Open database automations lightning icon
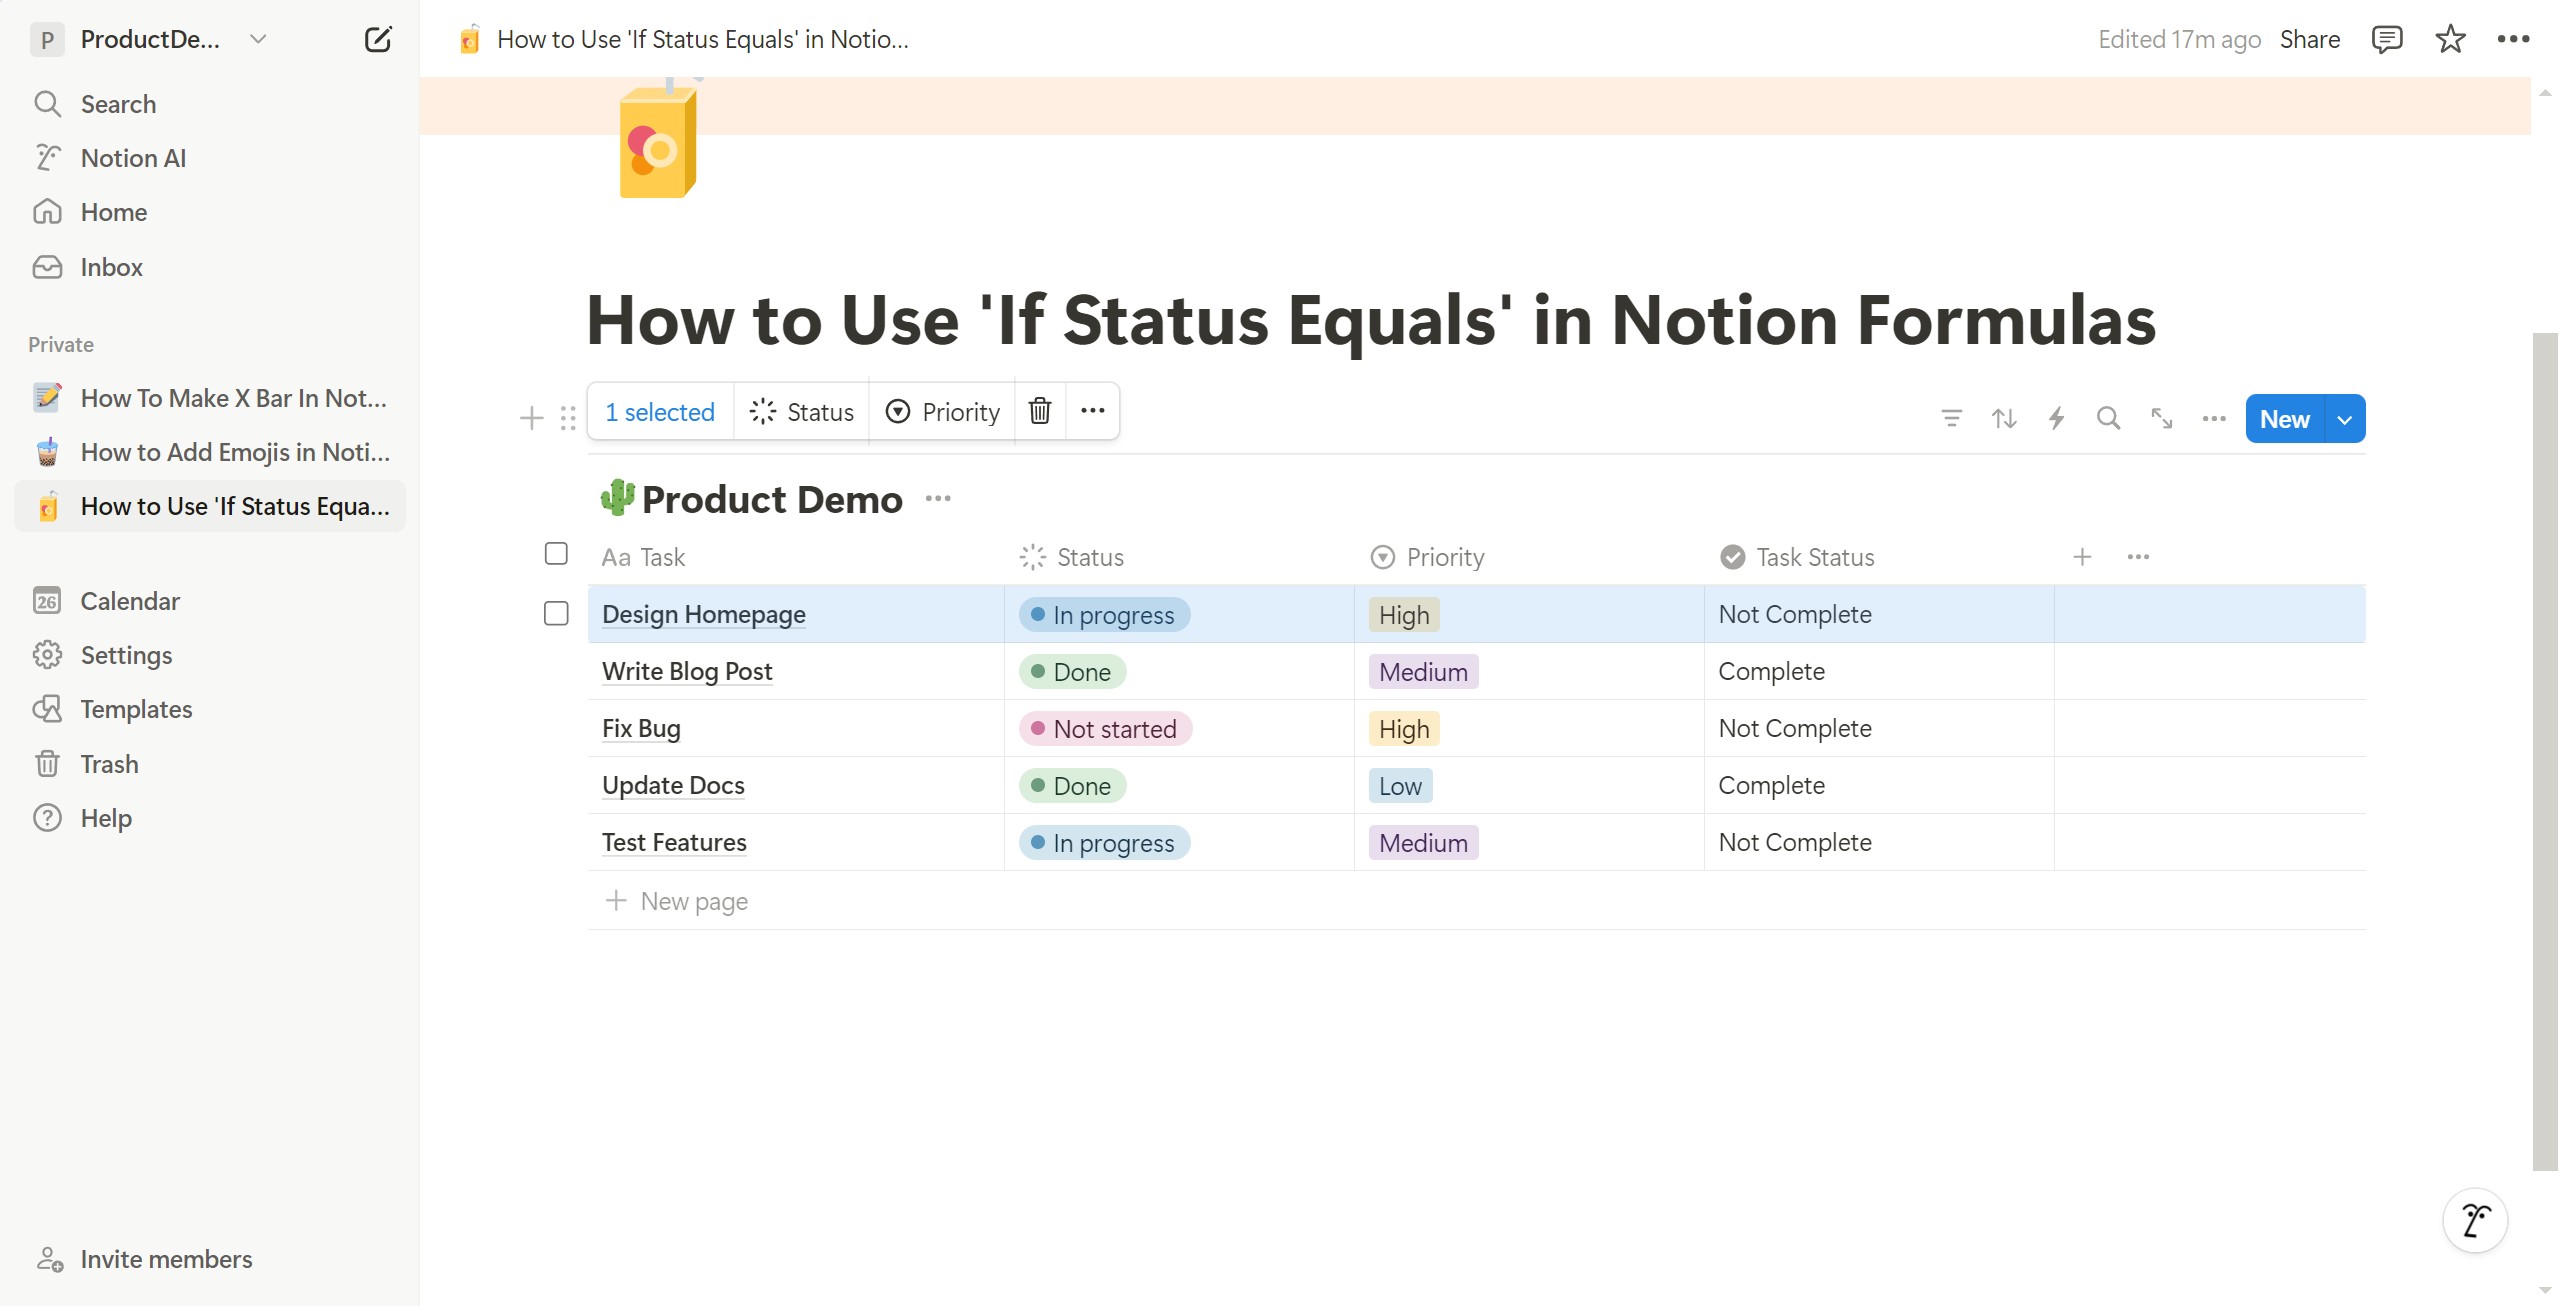Image resolution: width=2561 pixels, height=1306 pixels. pyautogui.click(x=2056, y=418)
